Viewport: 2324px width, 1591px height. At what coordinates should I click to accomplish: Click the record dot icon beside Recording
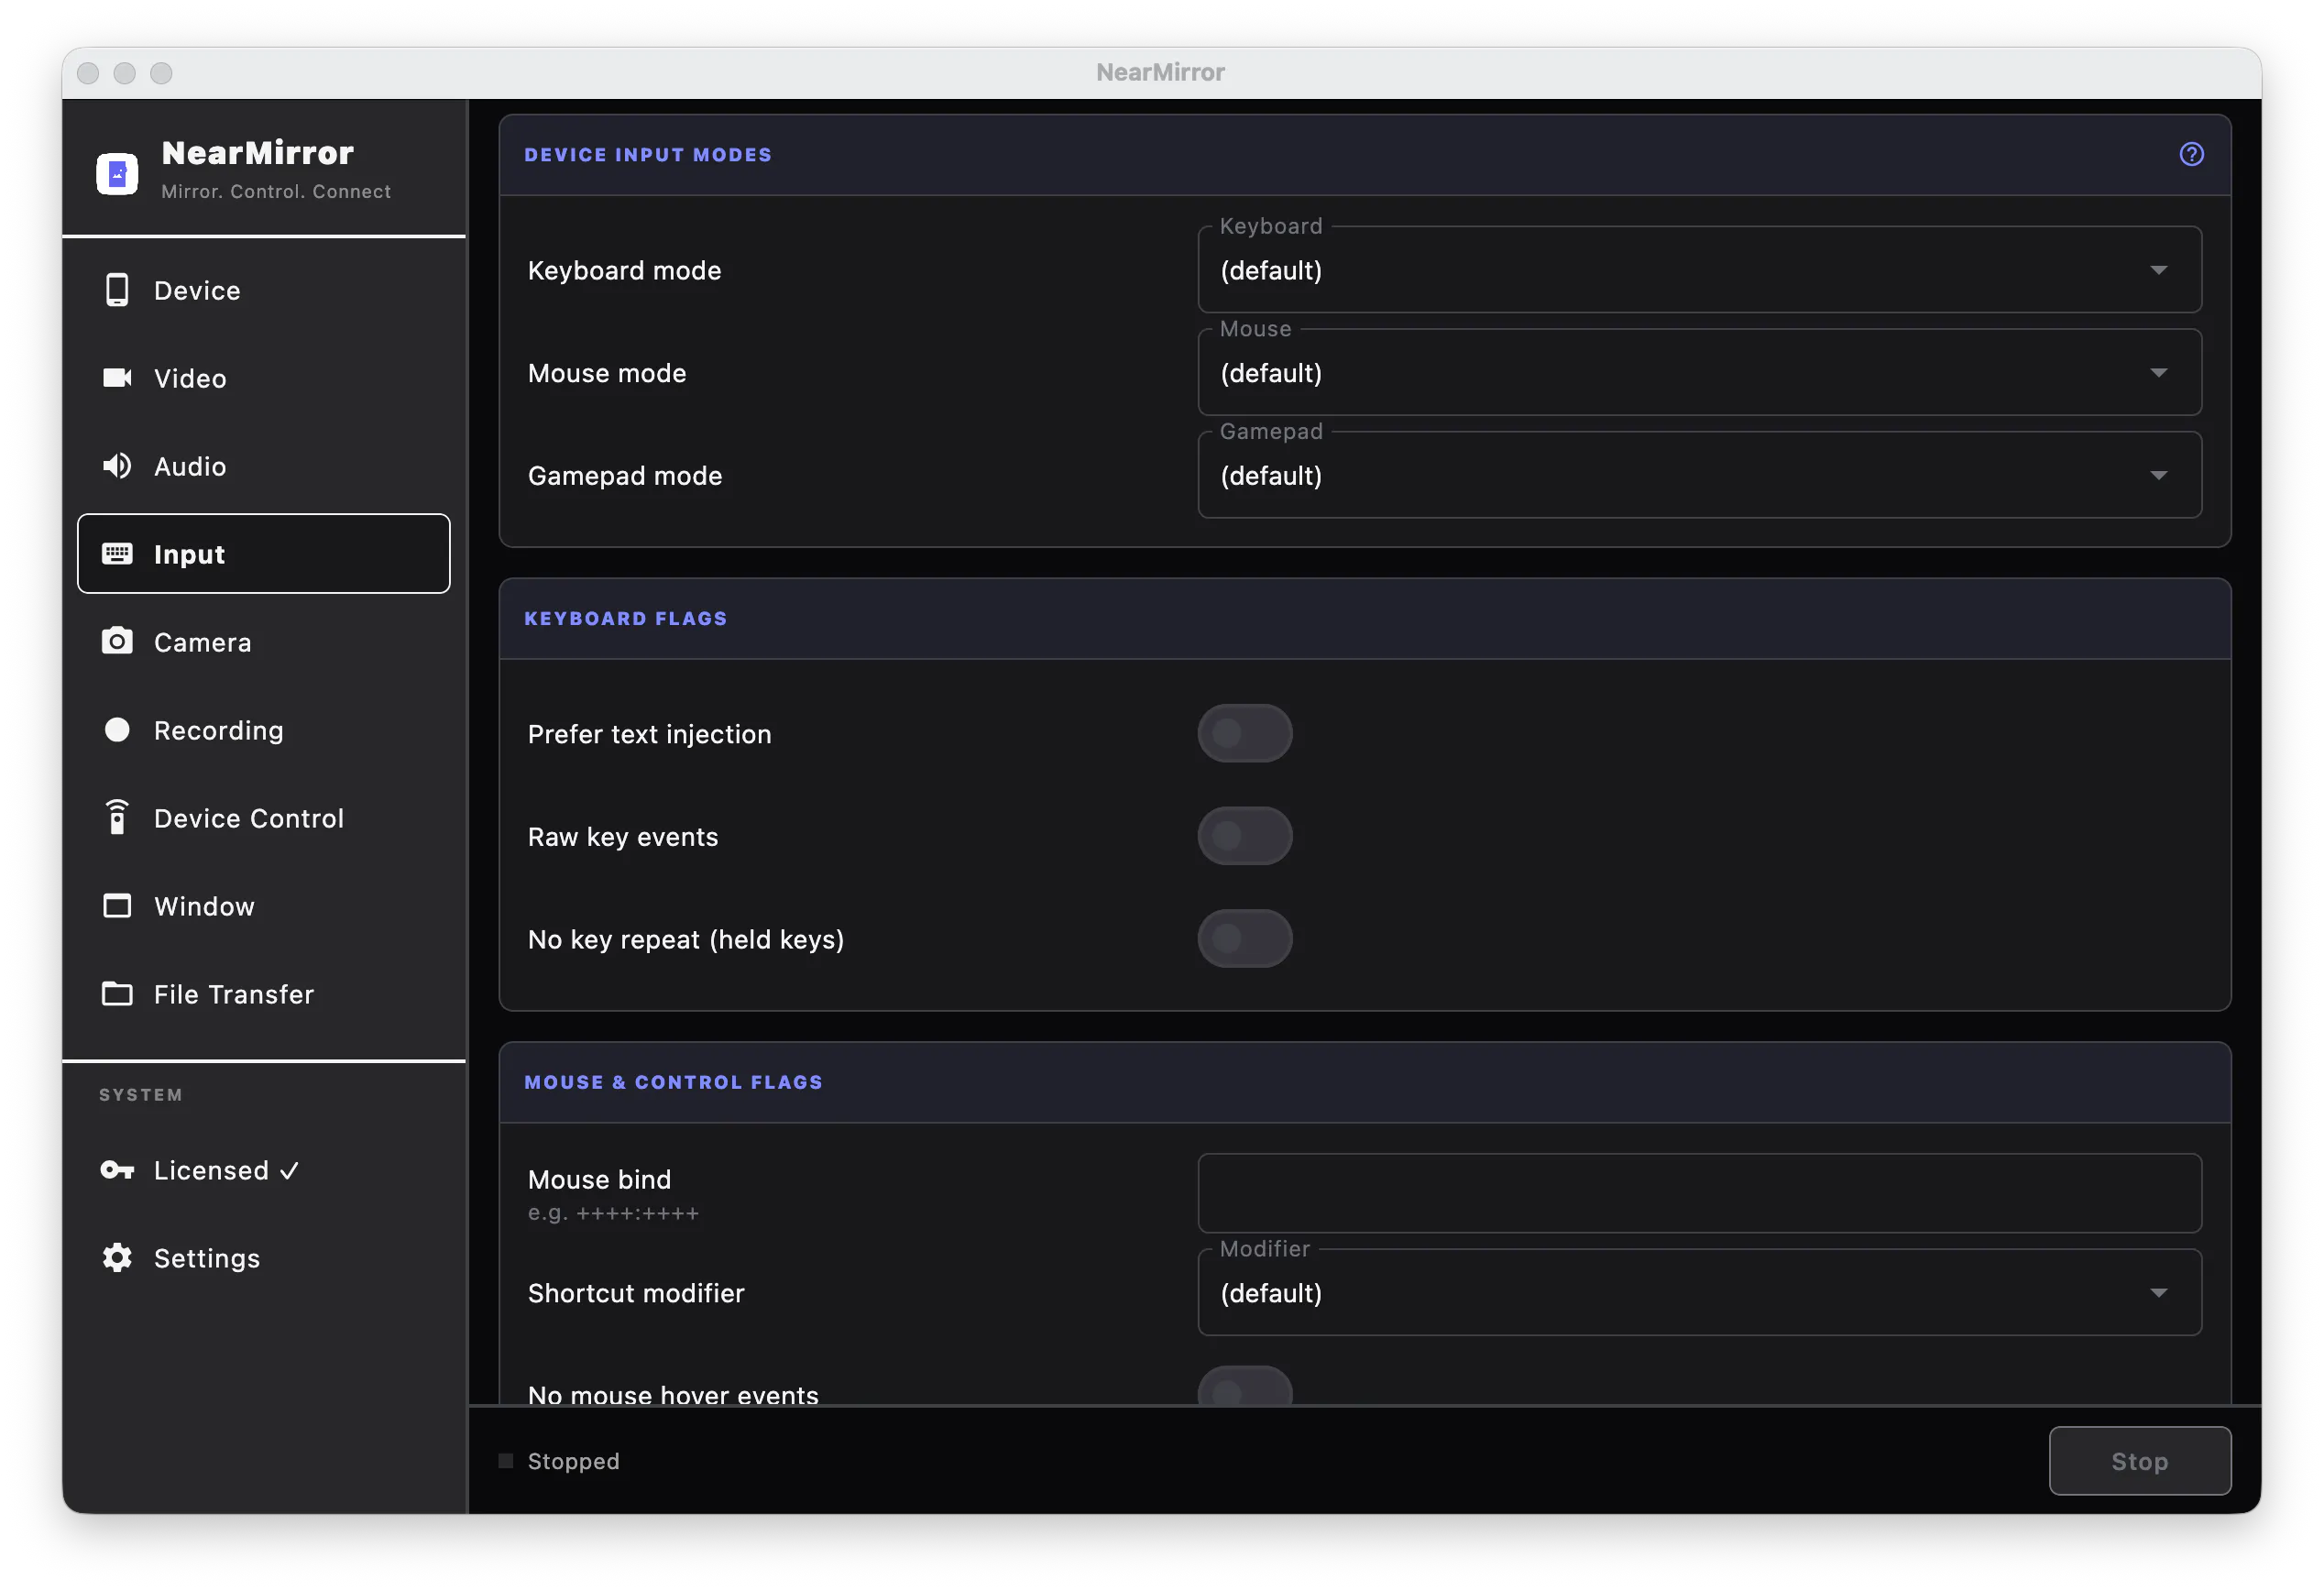[117, 730]
